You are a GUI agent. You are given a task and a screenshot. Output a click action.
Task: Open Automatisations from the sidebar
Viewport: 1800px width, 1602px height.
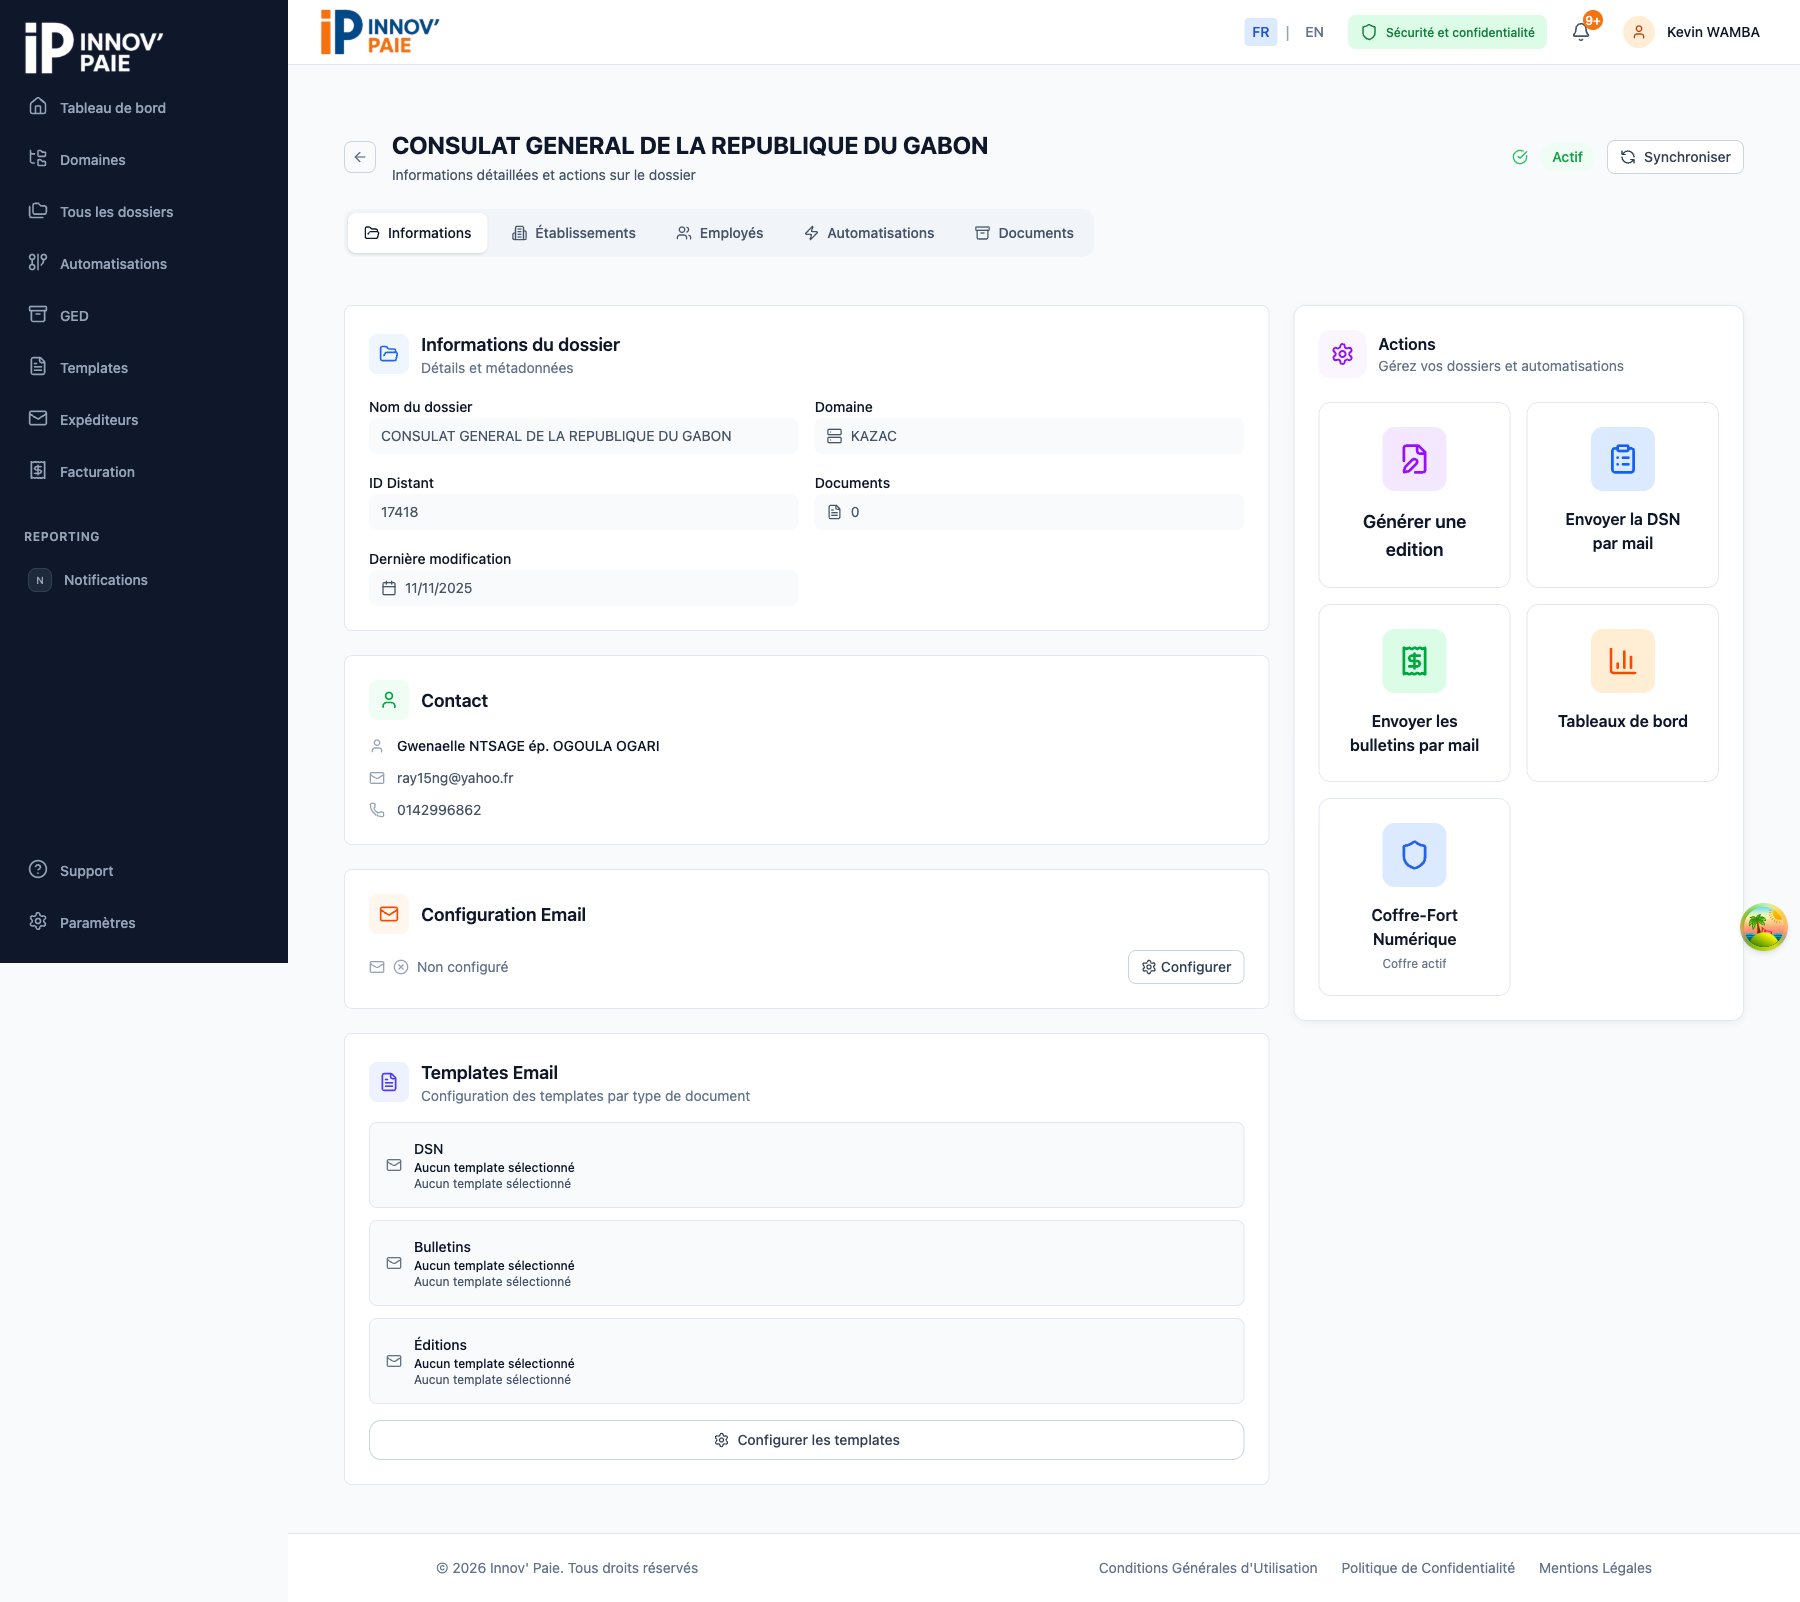tap(112, 263)
